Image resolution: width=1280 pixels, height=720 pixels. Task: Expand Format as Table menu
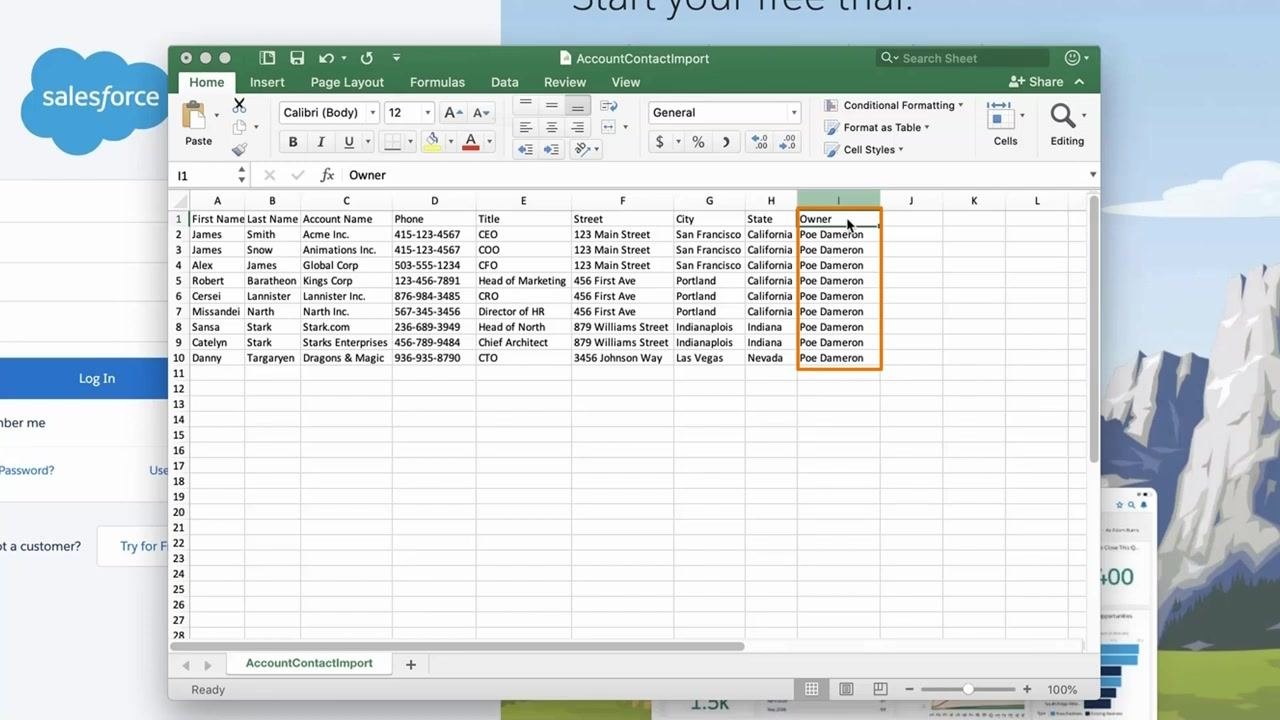pos(877,127)
